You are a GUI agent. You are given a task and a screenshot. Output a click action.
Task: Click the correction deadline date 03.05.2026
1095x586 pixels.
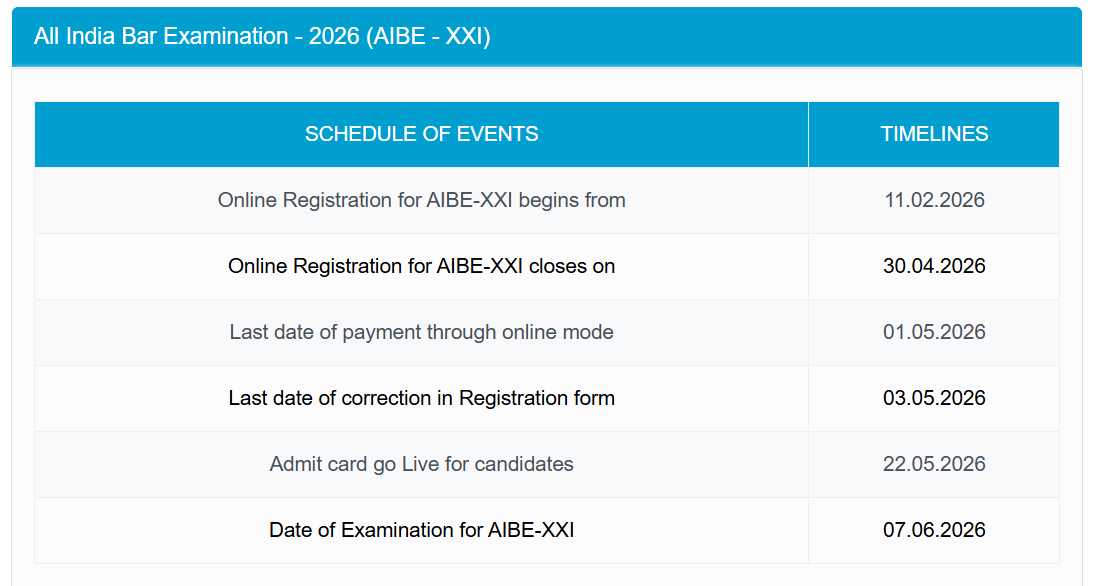pyautogui.click(x=934, y=398)
